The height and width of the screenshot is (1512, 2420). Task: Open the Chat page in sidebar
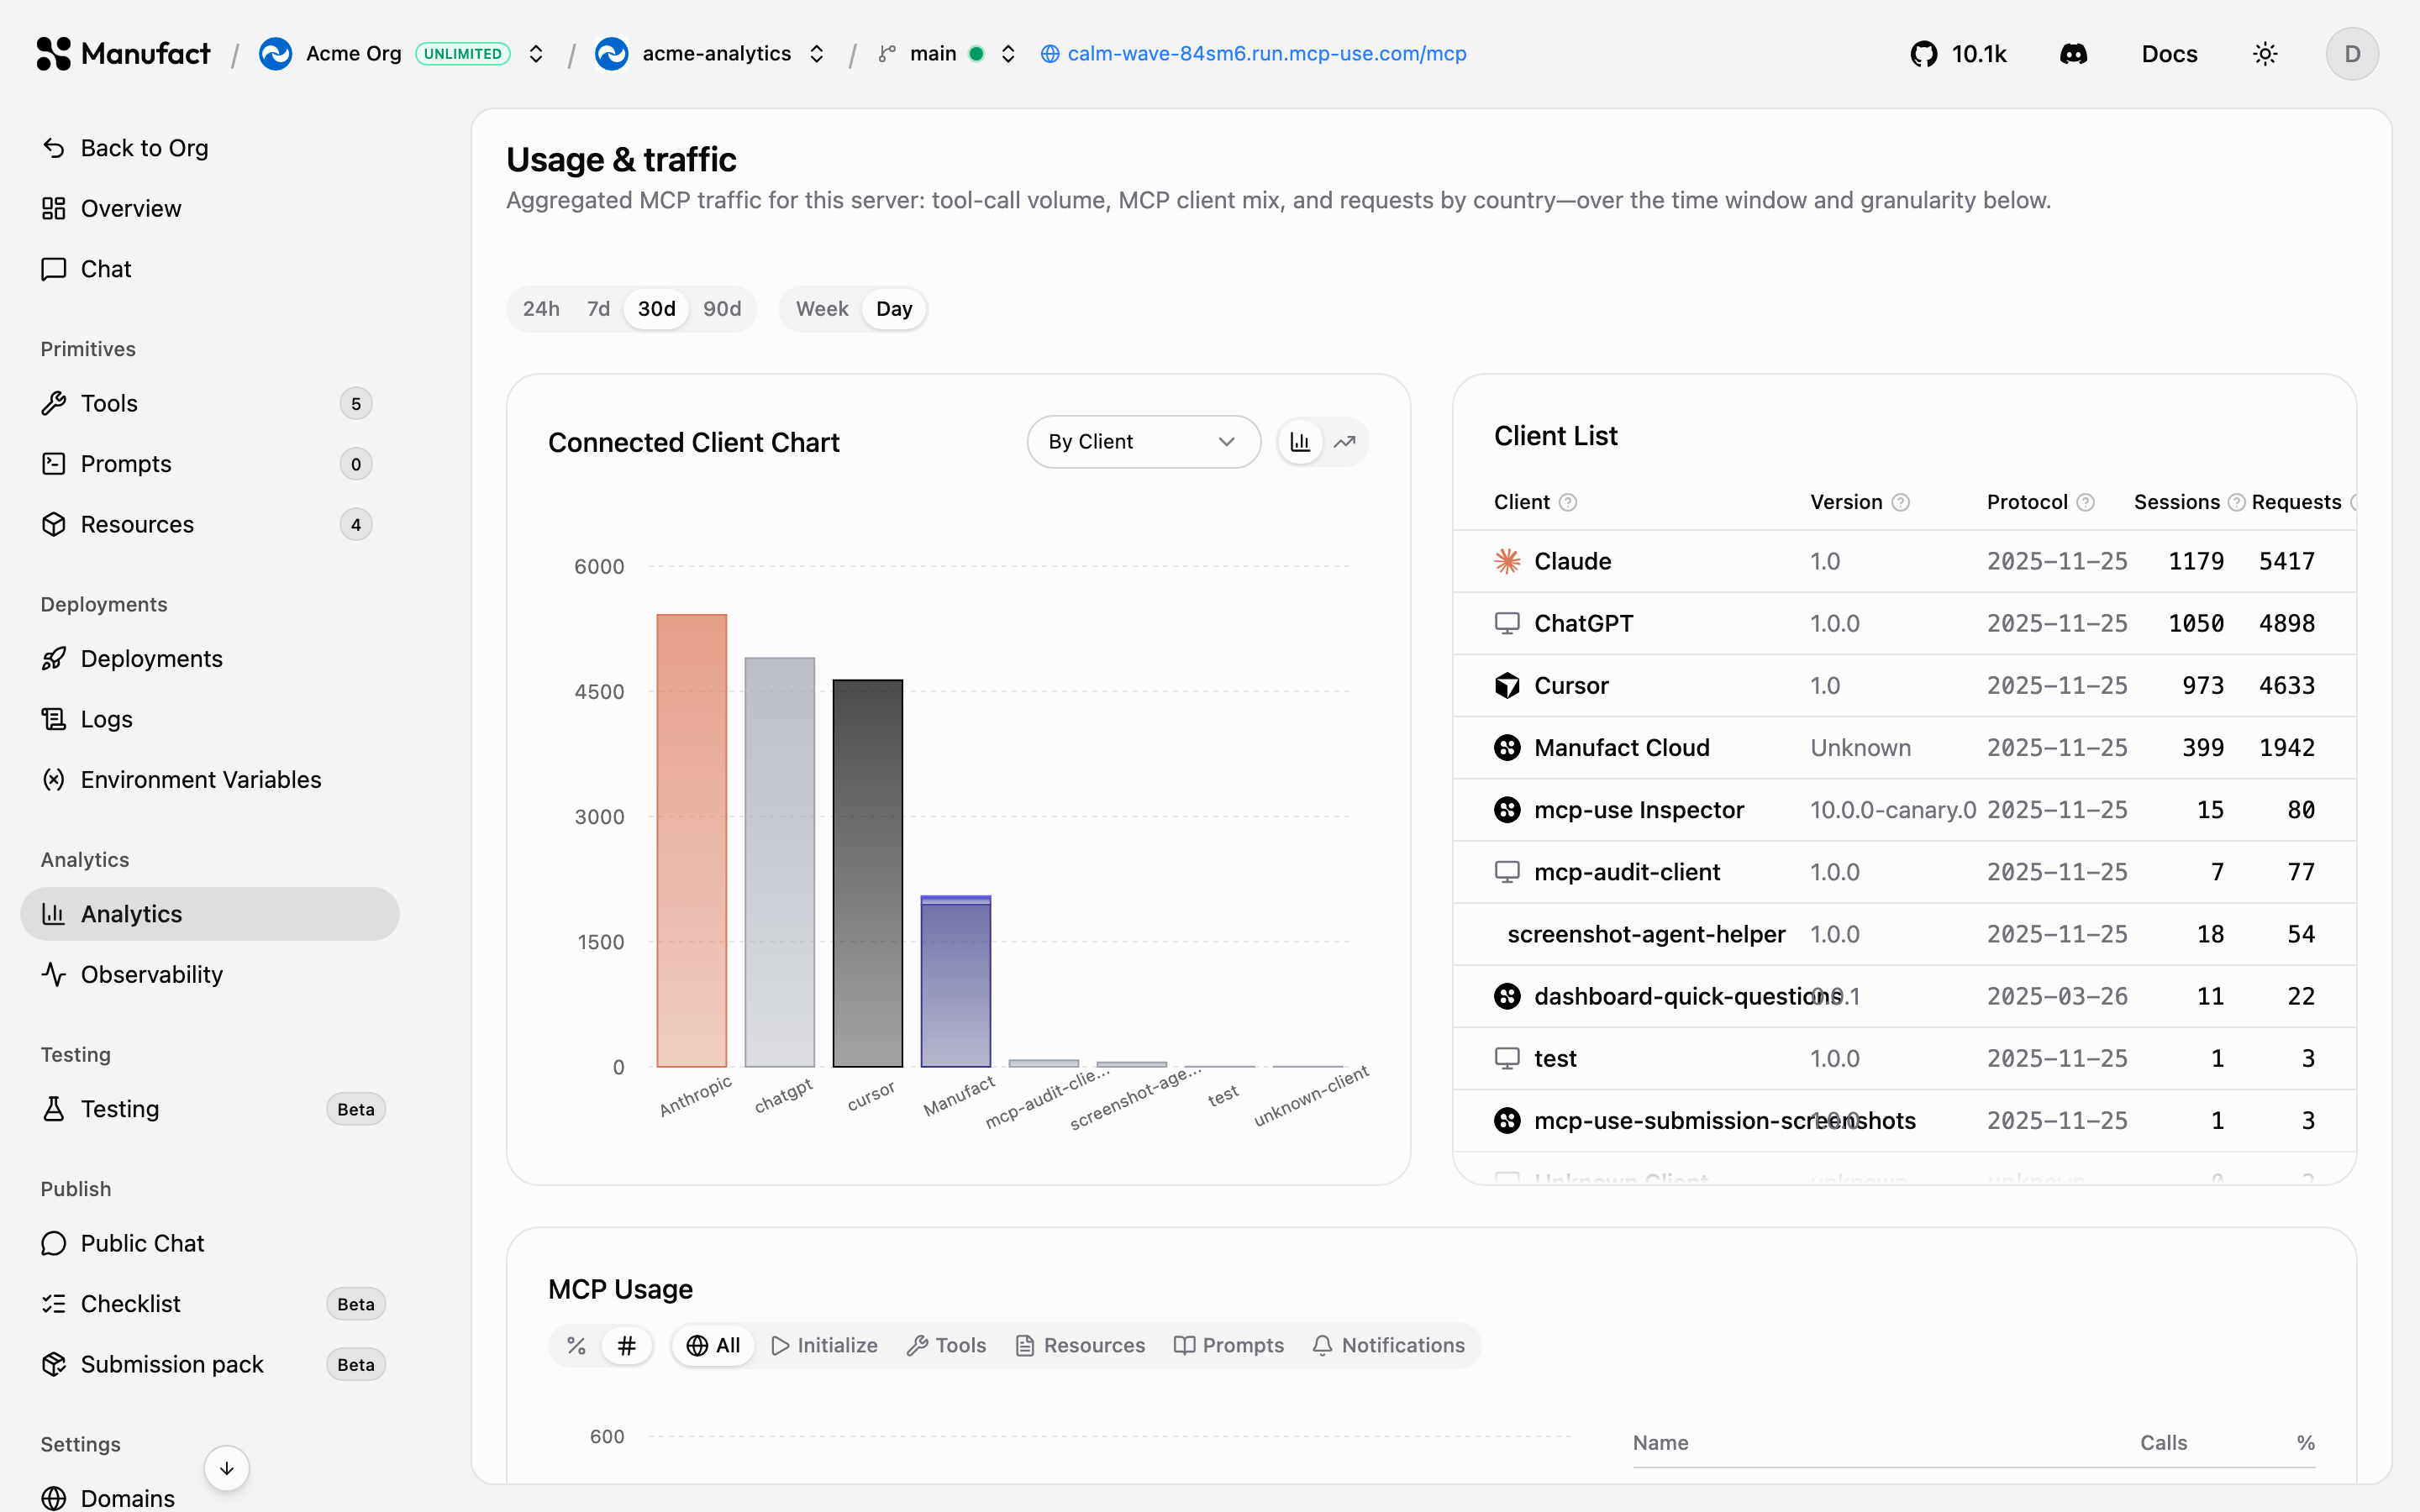click(x=210, y=269)
